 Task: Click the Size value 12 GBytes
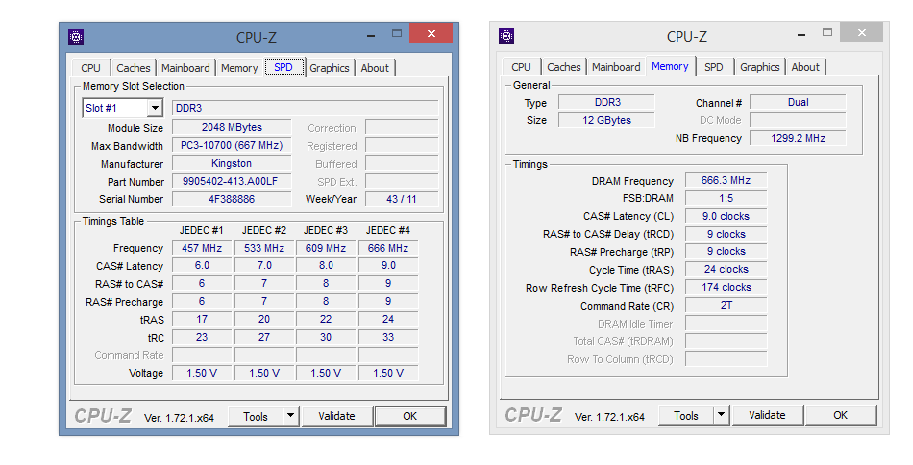pyautogui.click(x=606, y=120)
